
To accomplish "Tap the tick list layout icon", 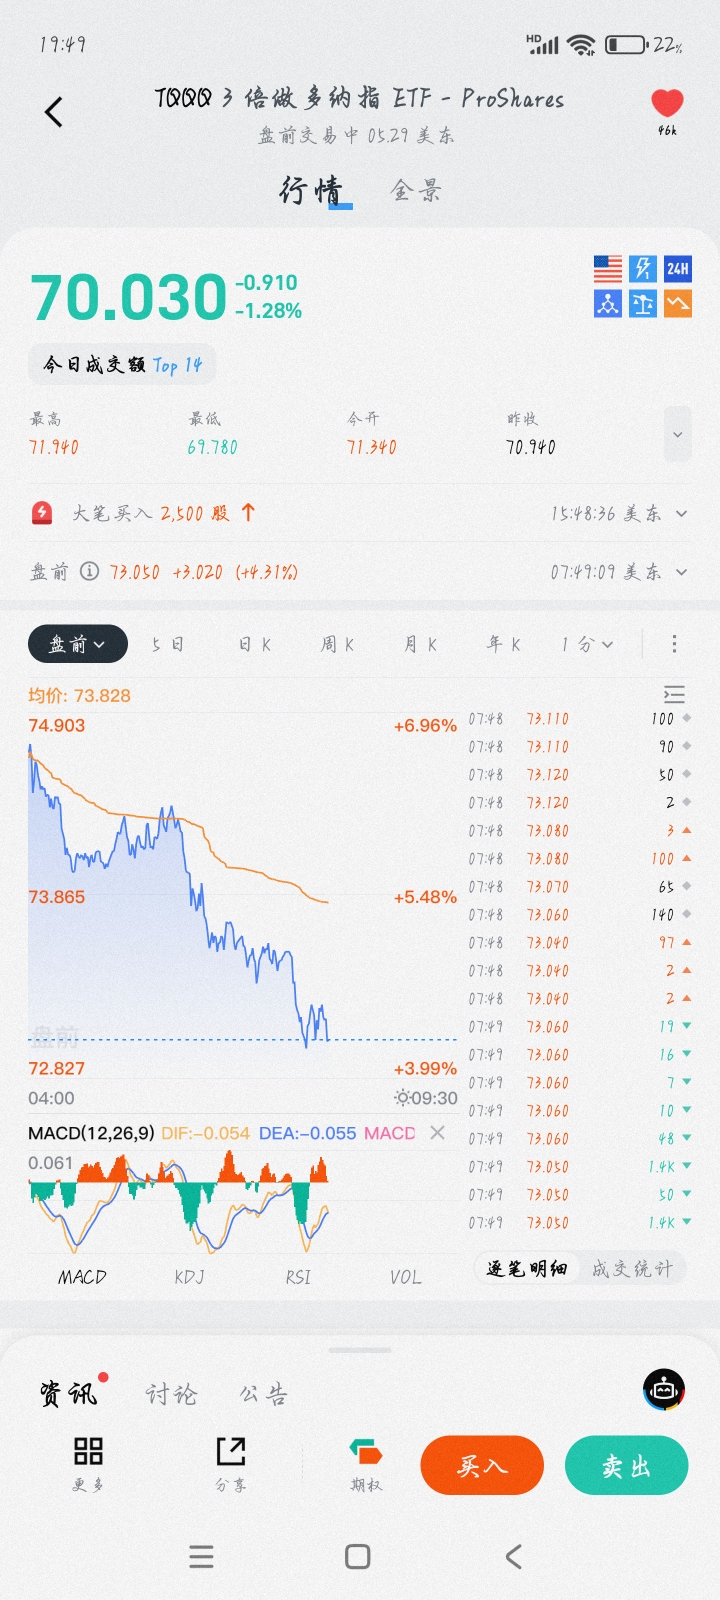I will click(x=674, y=695).
